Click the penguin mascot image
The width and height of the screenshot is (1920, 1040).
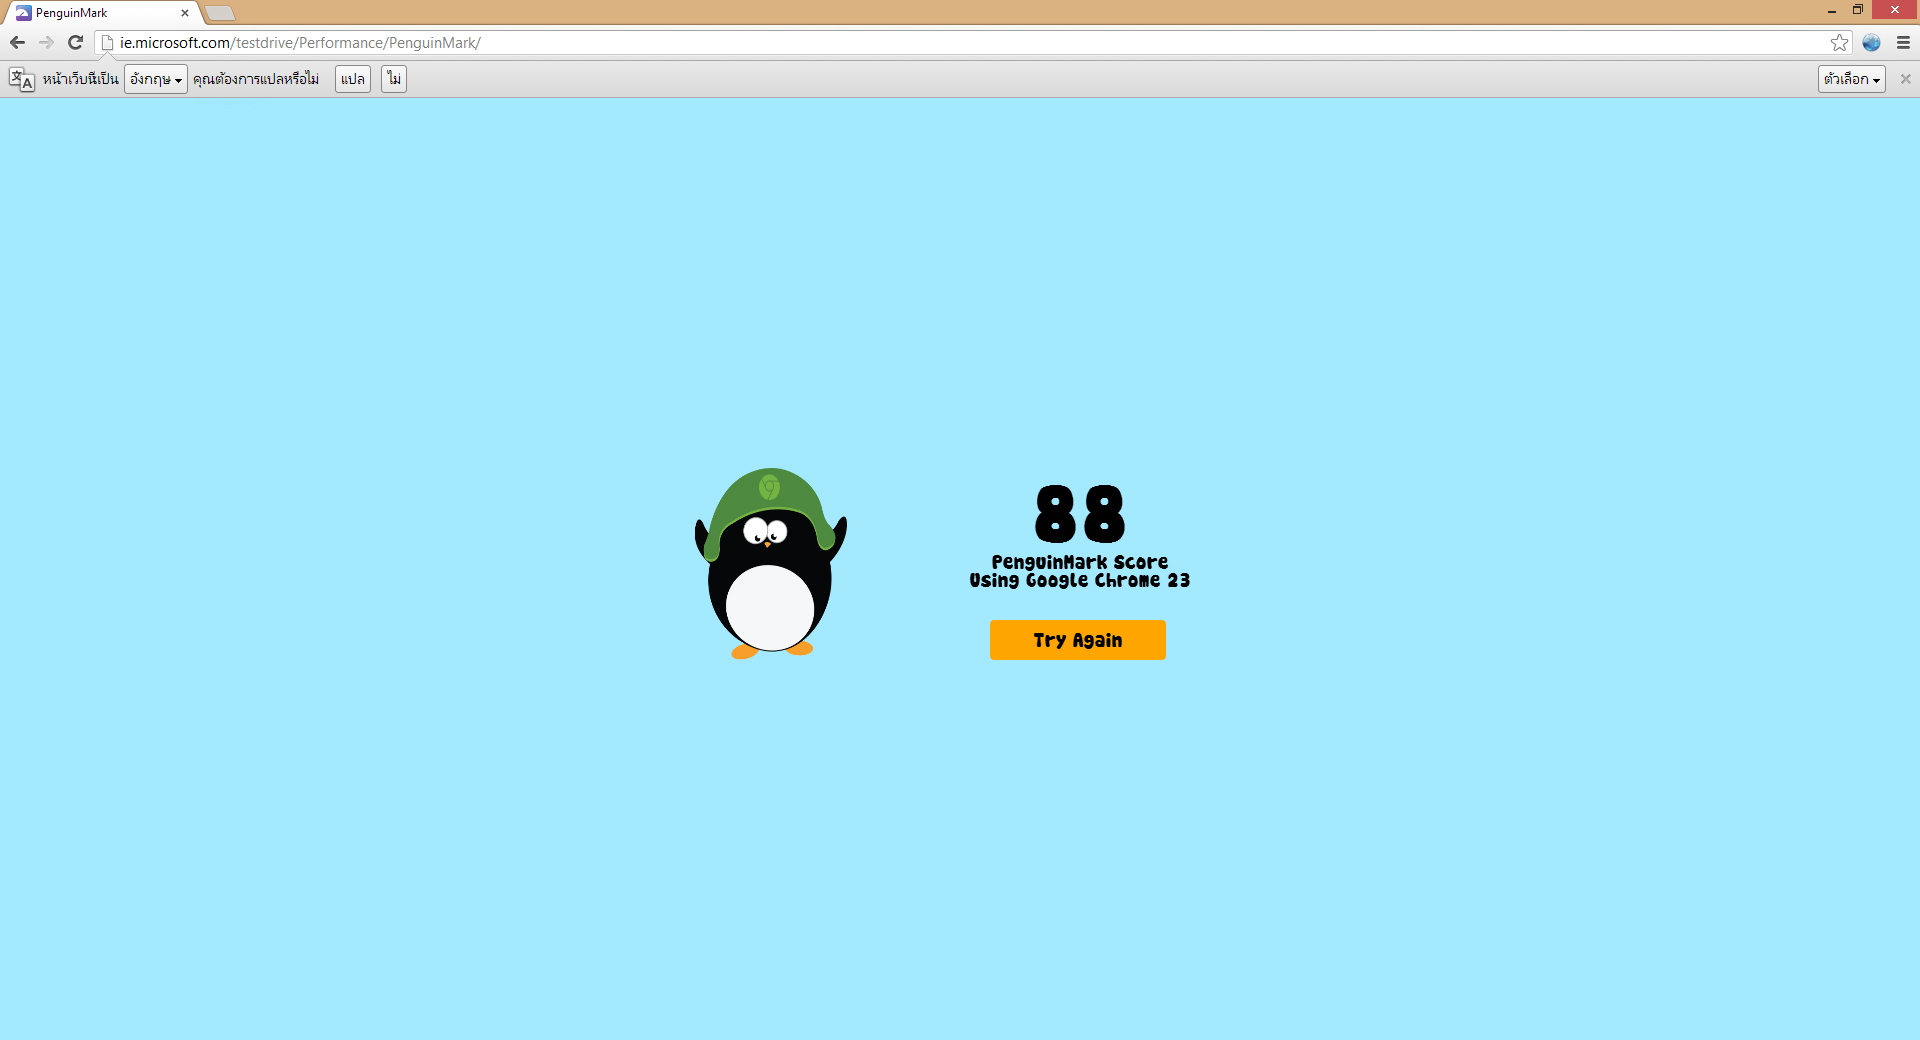(x=770, y=563)
